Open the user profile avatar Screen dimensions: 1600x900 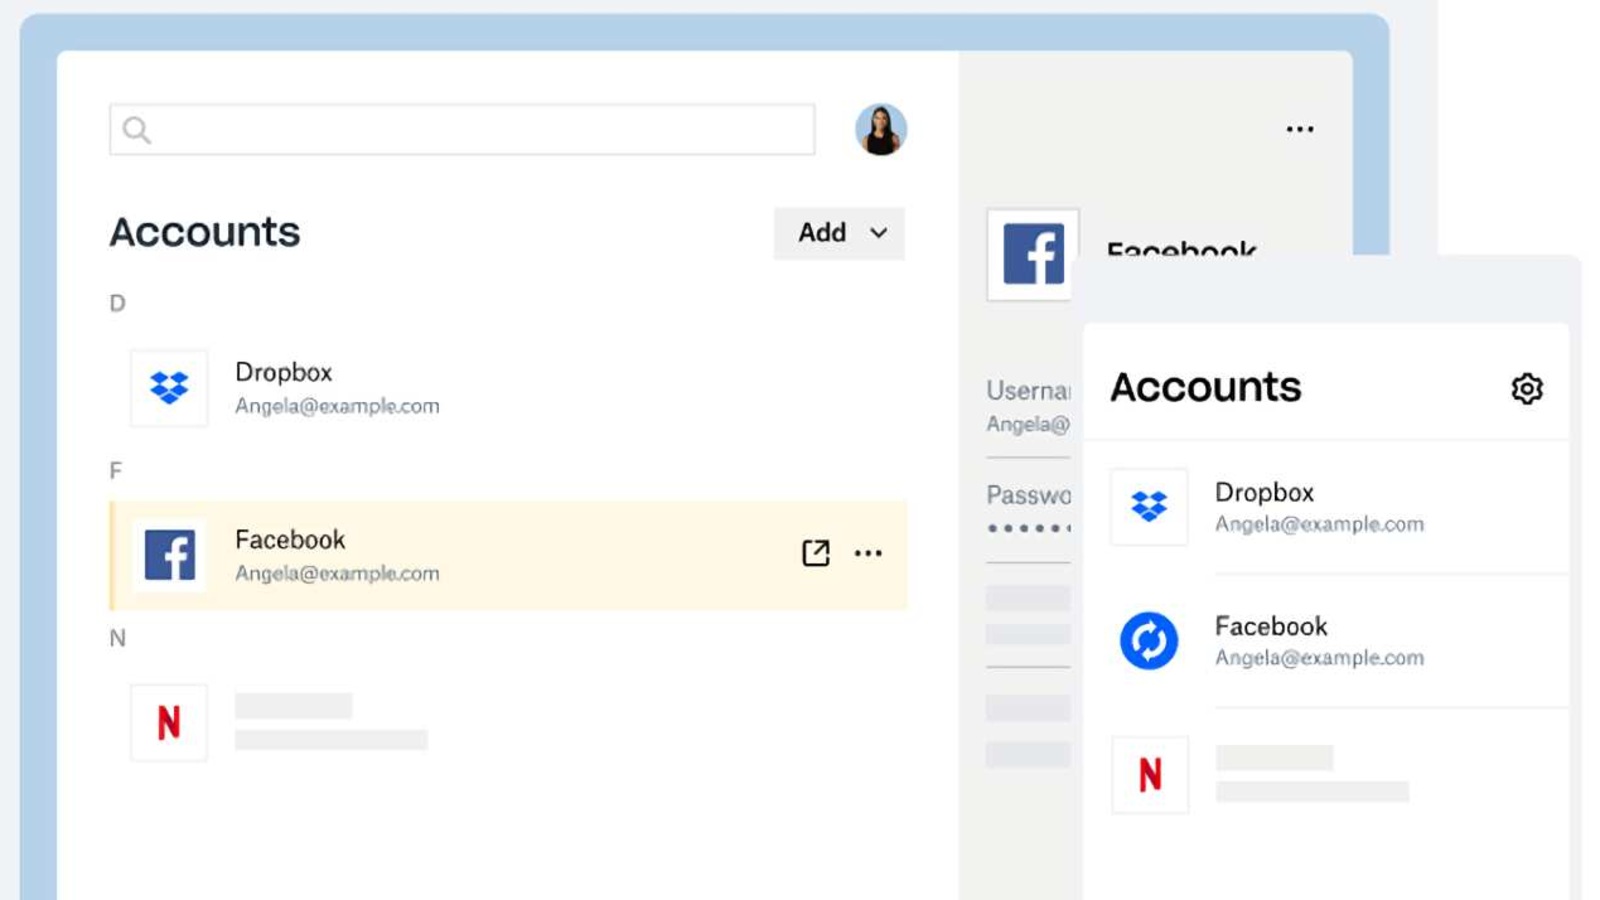[881, 129]
